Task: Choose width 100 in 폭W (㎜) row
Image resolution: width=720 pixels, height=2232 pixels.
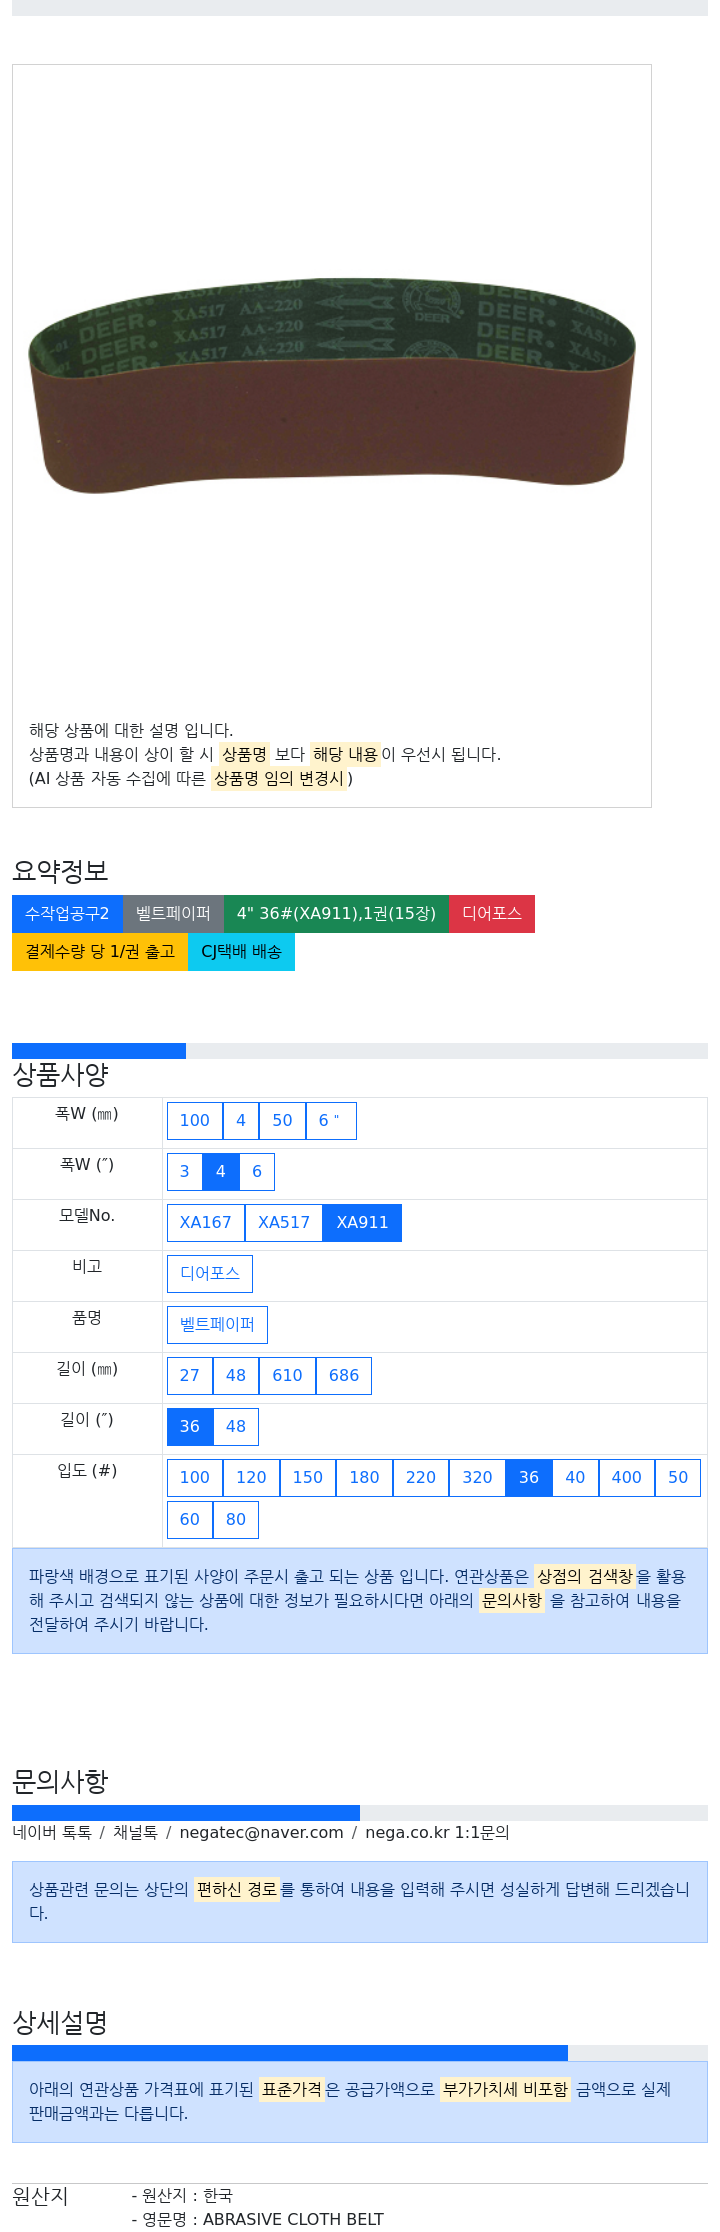Action: pyautogui.click(x=195, y=1121)
